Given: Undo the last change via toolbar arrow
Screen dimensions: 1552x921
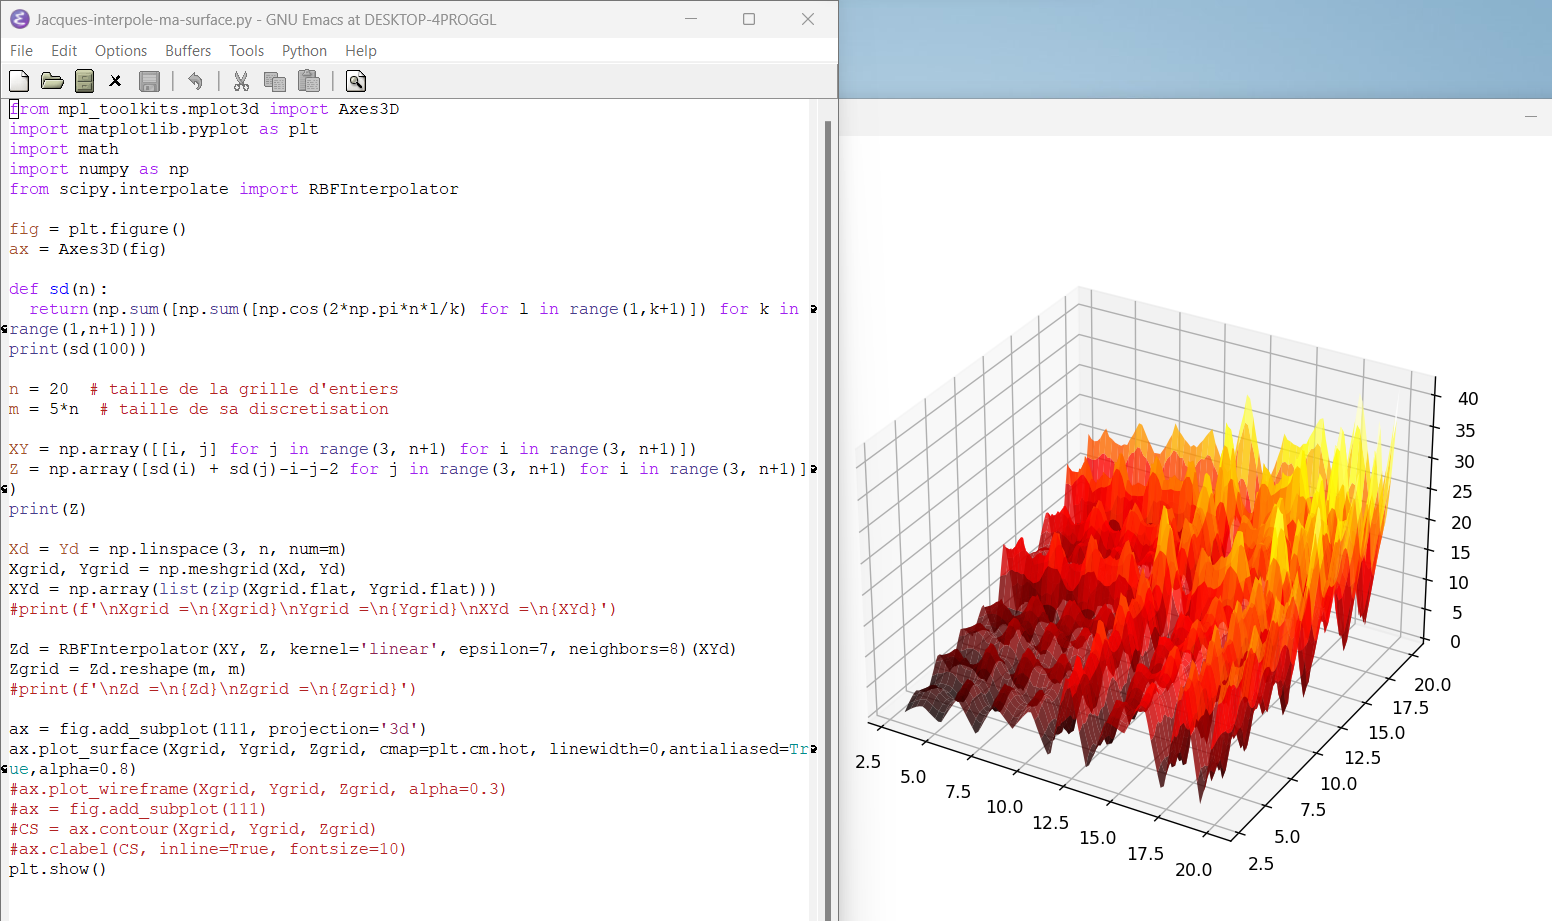Looking at the screenshot, I should (x=195, y=81).
